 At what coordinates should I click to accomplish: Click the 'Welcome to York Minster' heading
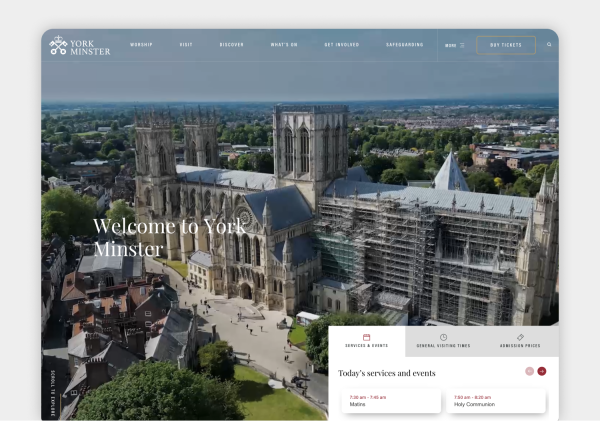pos(169,237)
